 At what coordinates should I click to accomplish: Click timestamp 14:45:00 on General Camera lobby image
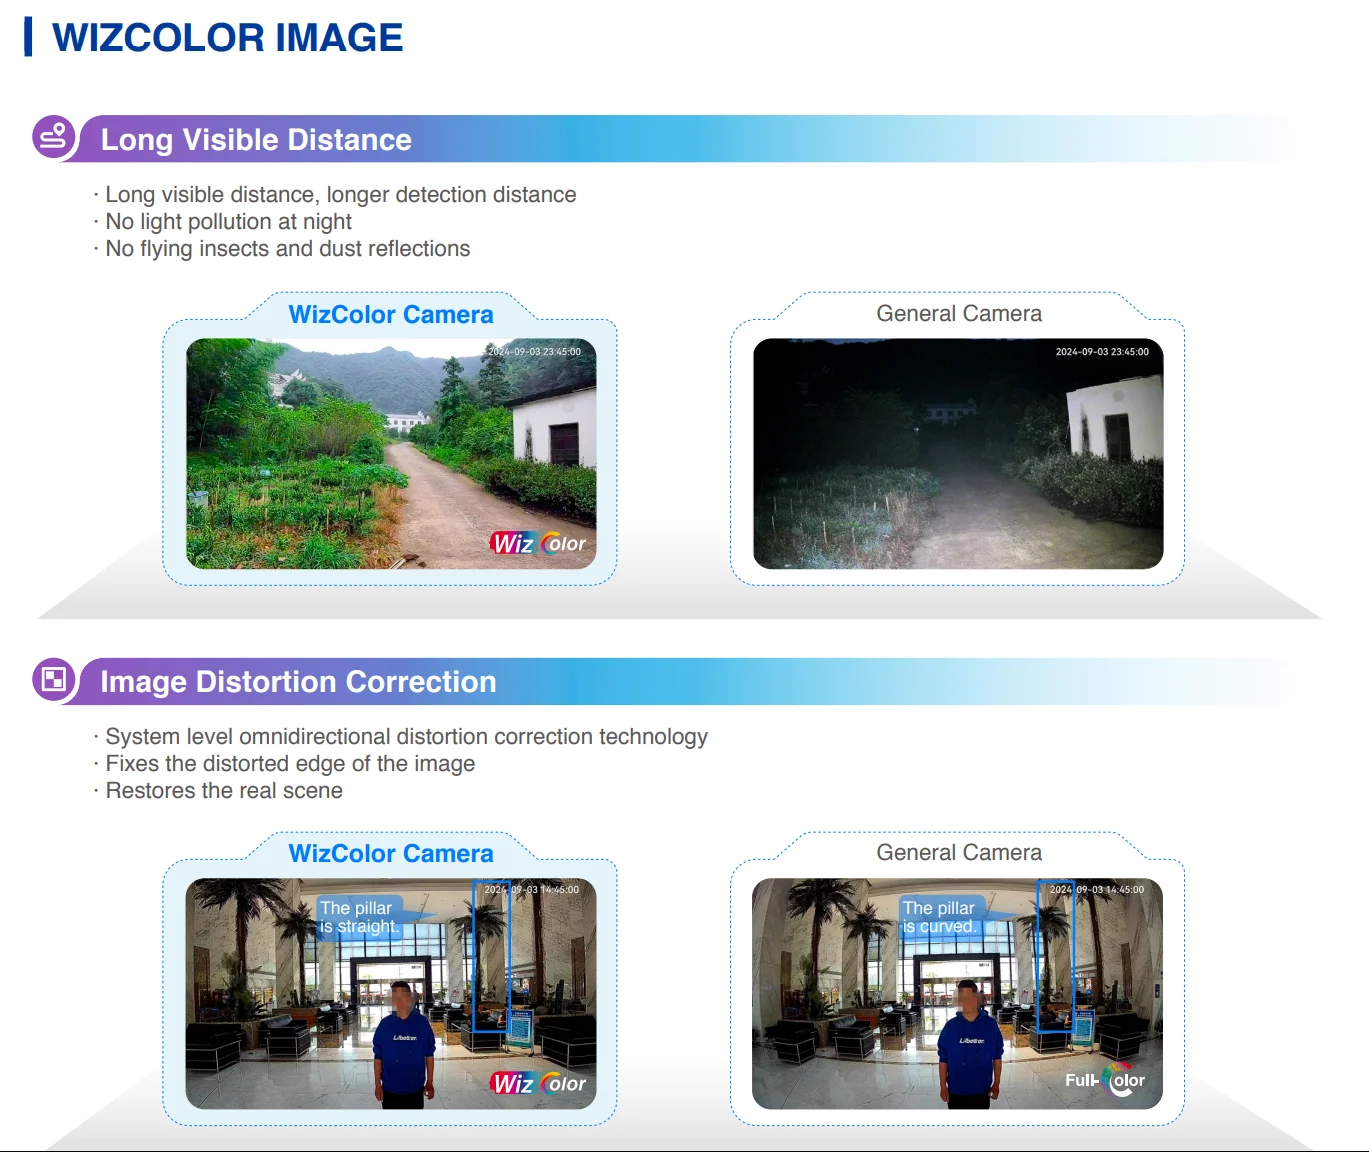[x=1096, y=890]
